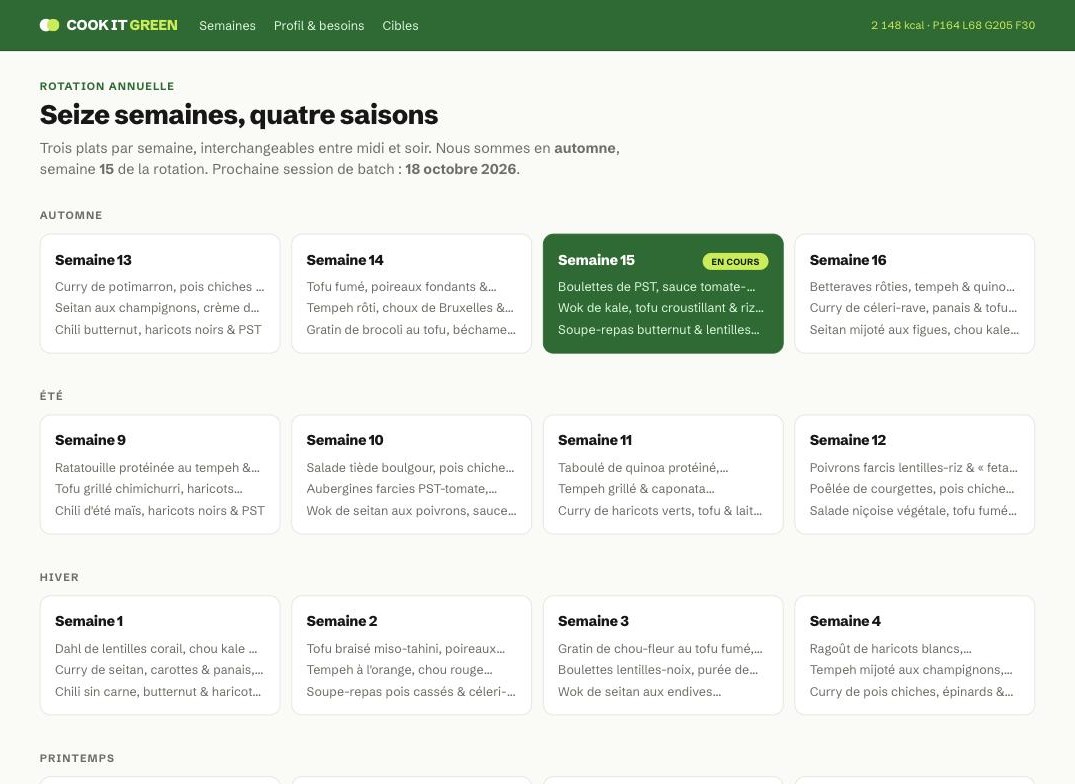Image resolution: width=1075 pixels, height=784 pixels.
Task: Click 'Gratin de brocoli au tofu' dish
Action: 411,330
